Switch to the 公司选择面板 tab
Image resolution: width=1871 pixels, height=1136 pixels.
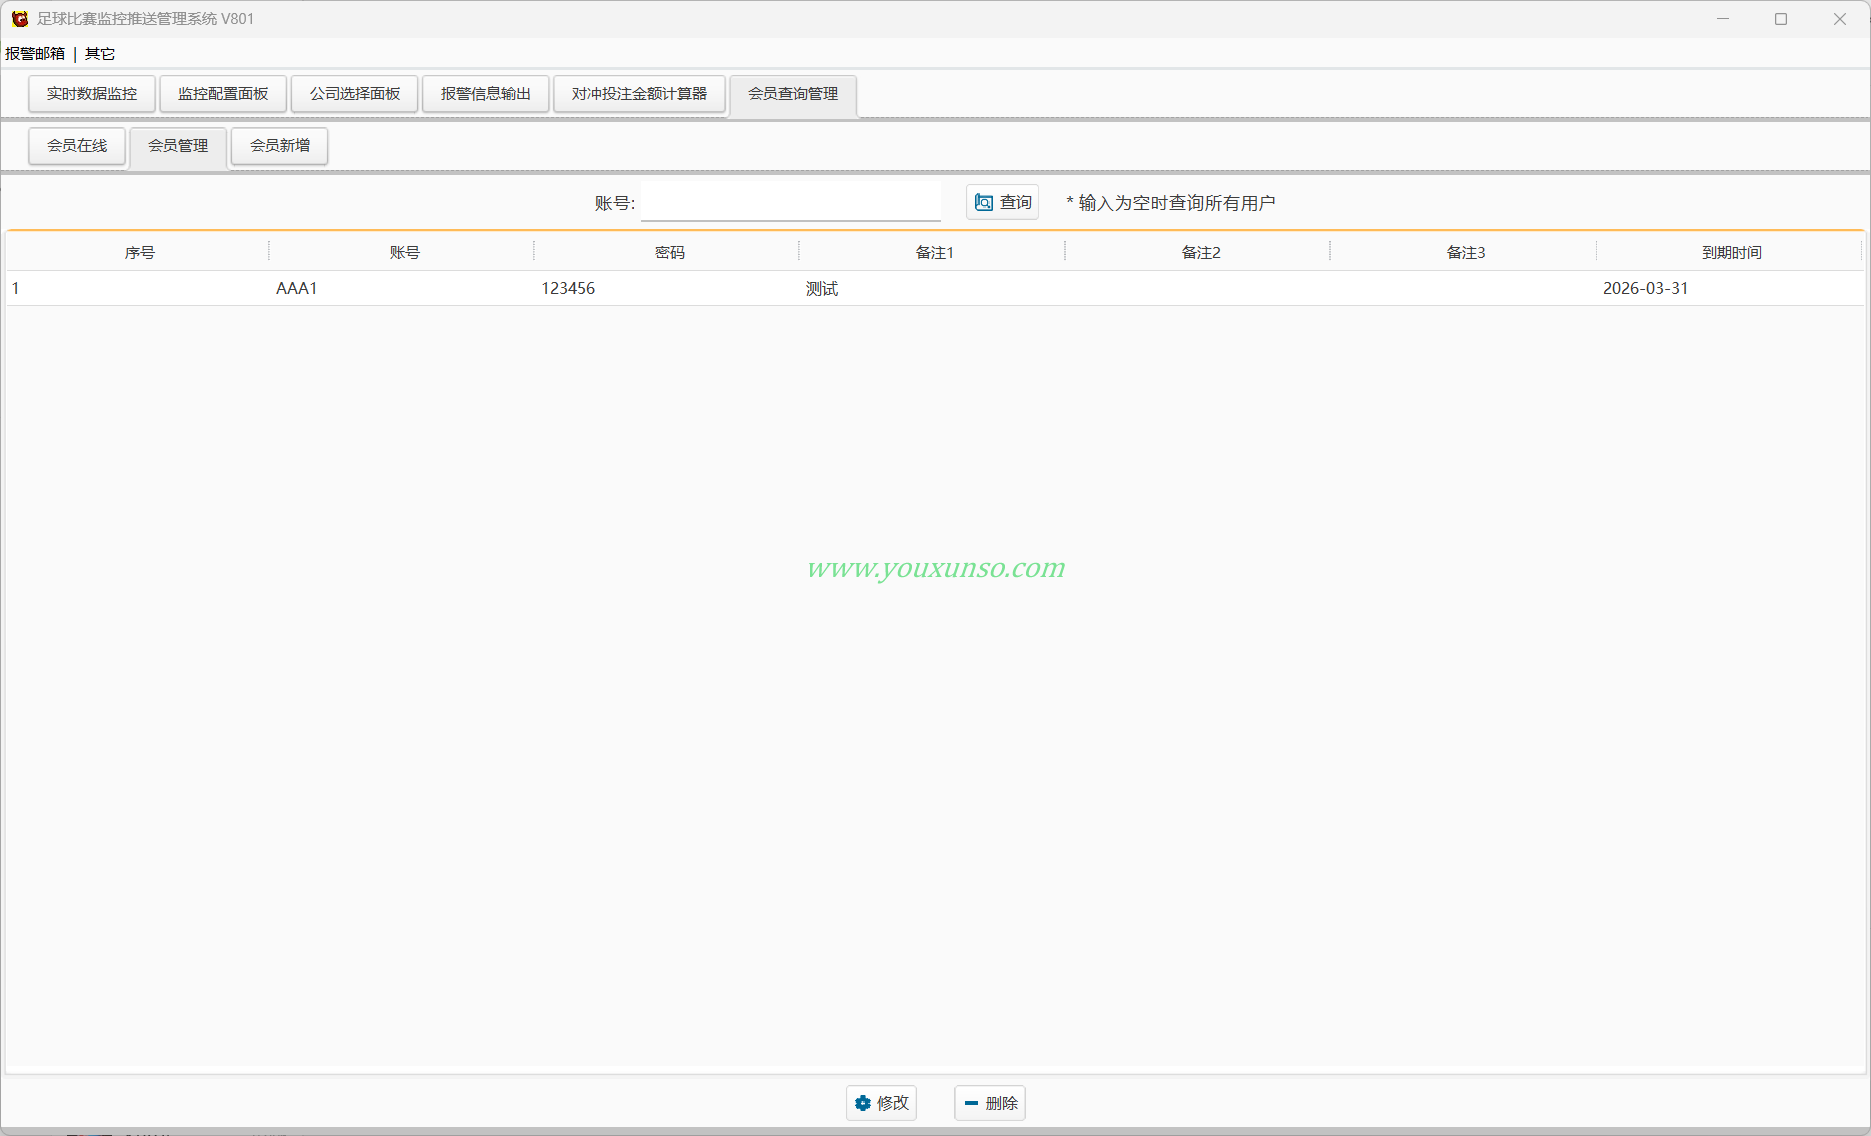(x=355, y=94)
